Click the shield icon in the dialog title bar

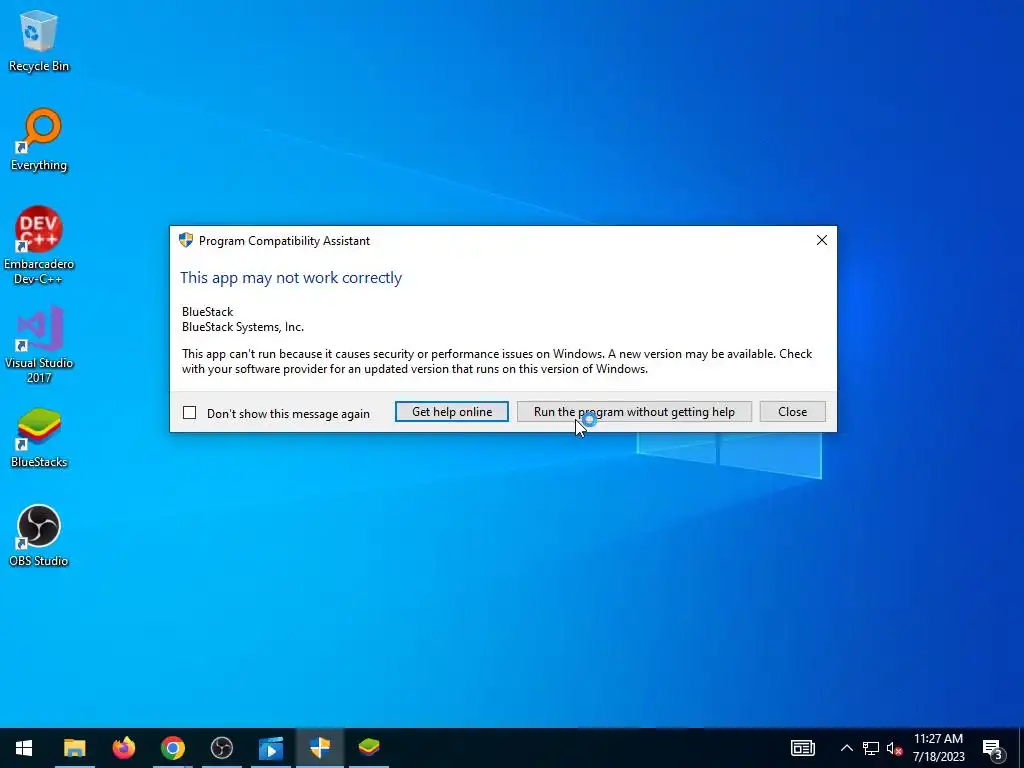[186, 240]
